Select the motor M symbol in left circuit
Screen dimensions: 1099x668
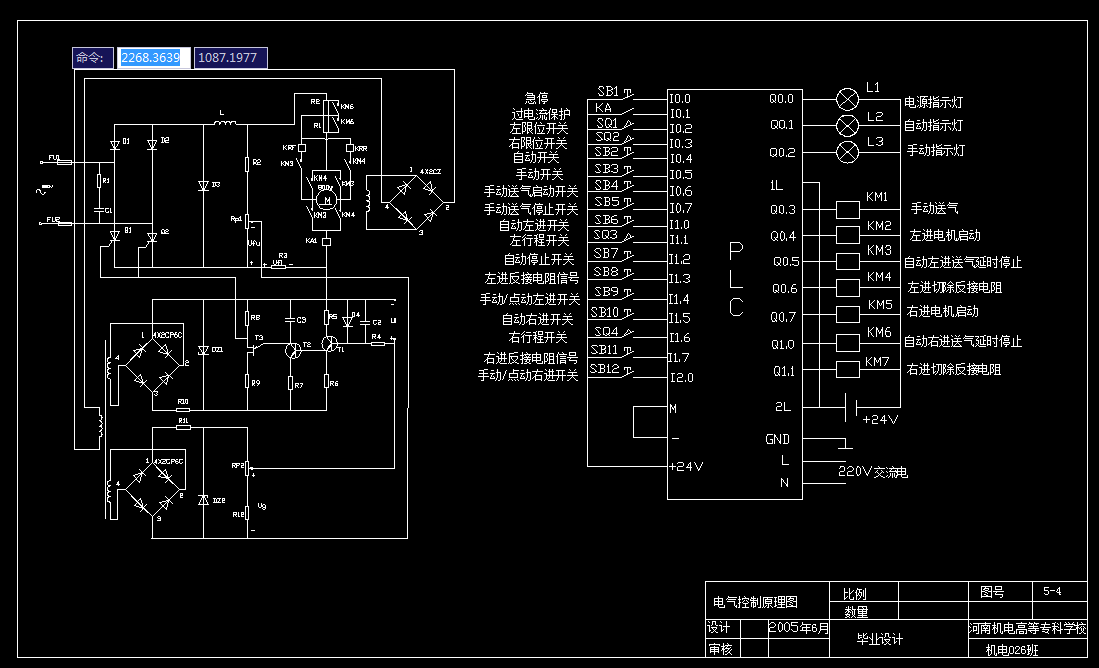[x=326, y=200]
